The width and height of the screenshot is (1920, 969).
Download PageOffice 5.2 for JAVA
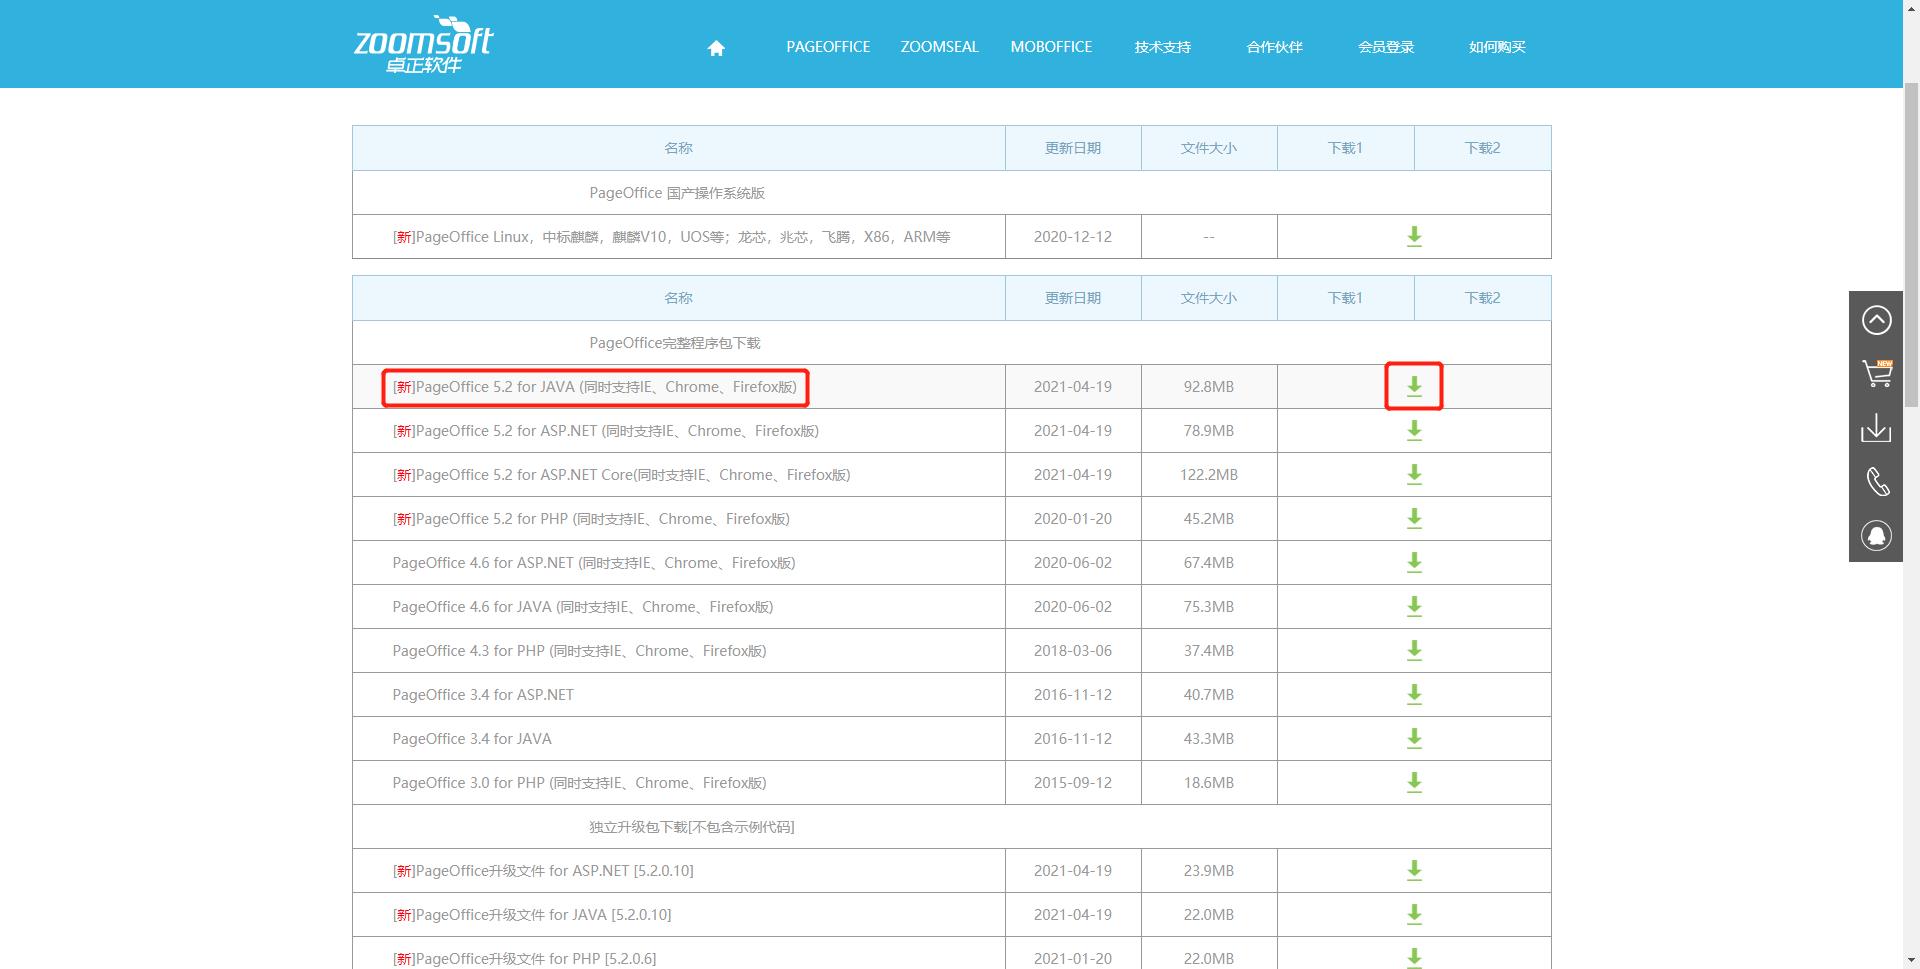(x=1414, y=387)
